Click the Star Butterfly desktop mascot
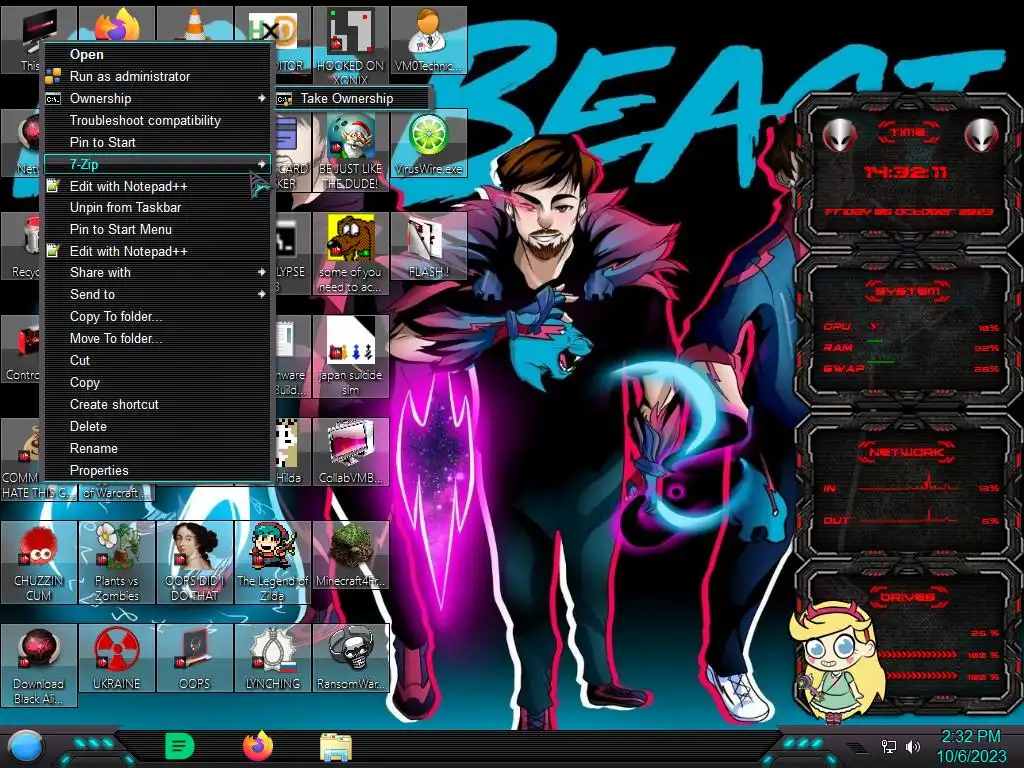The width and height of the screenshot is (1024, 768). [x=835, y=663]
